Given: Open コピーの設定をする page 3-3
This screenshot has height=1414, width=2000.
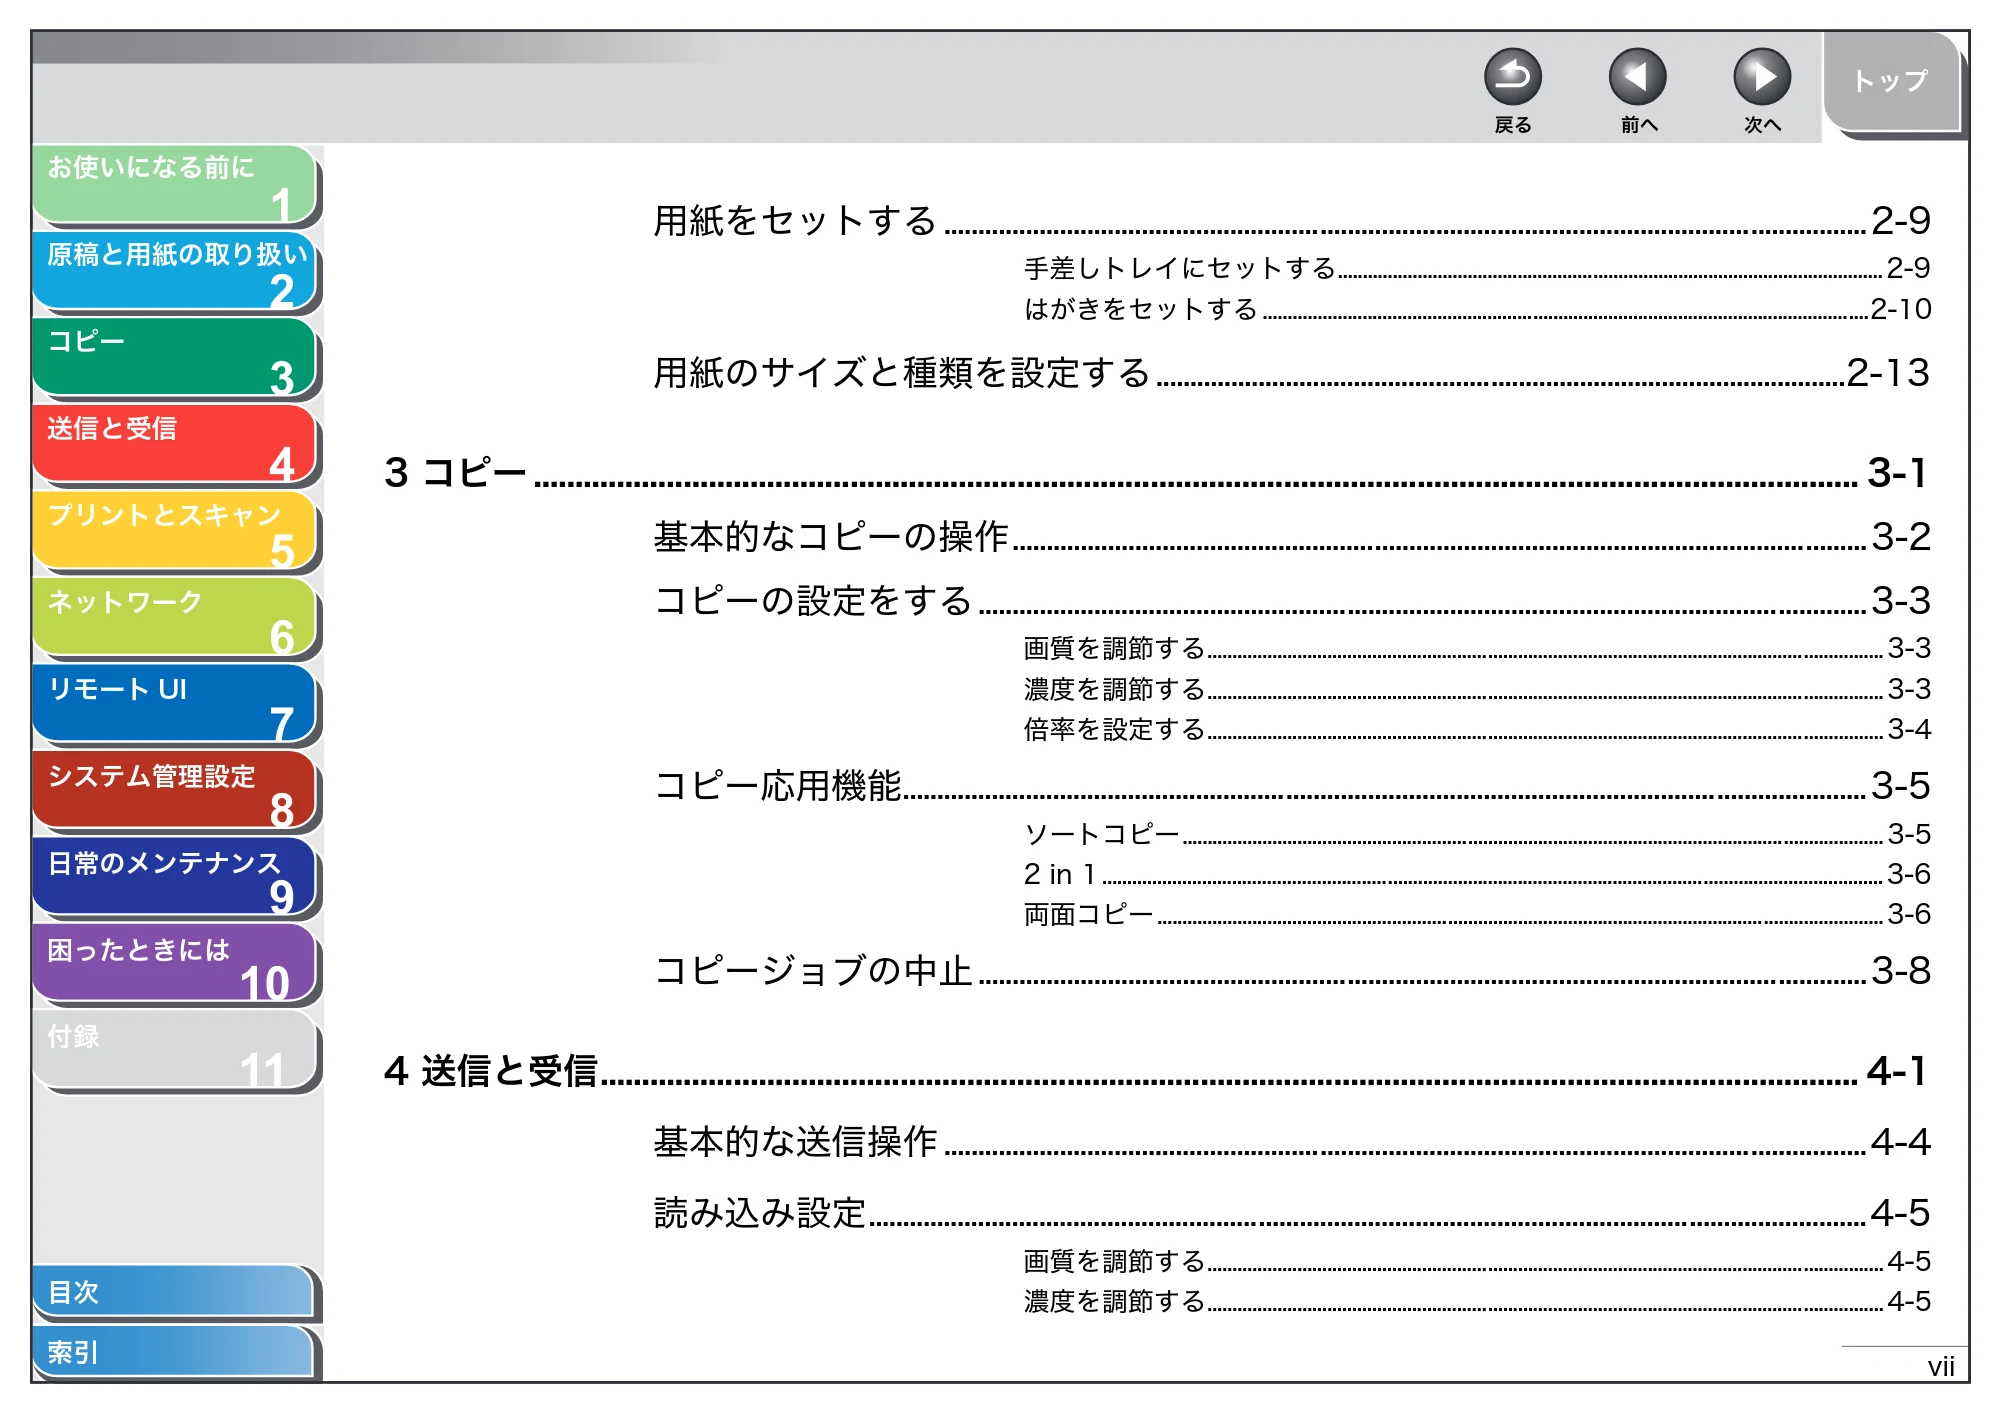Looking at the screenshot, I should [x=1291, y=601].
